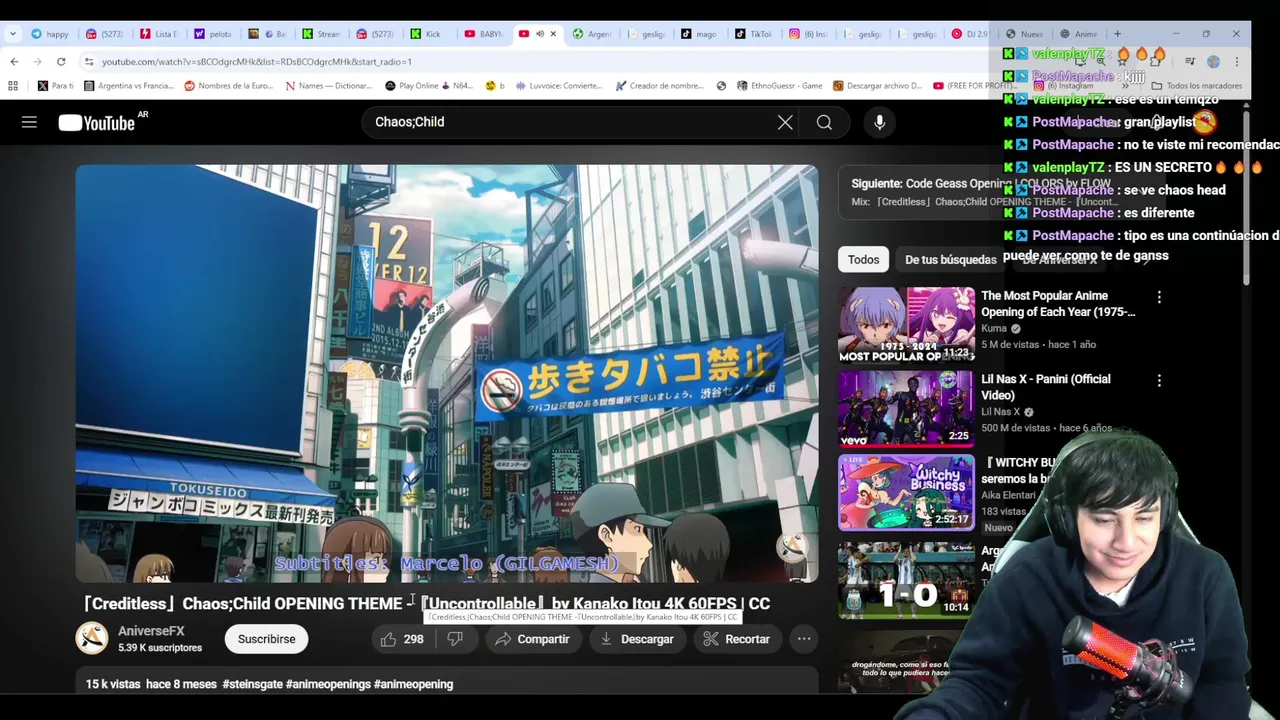
Task: Start voice search with the microphone
Action: point(879,122)
